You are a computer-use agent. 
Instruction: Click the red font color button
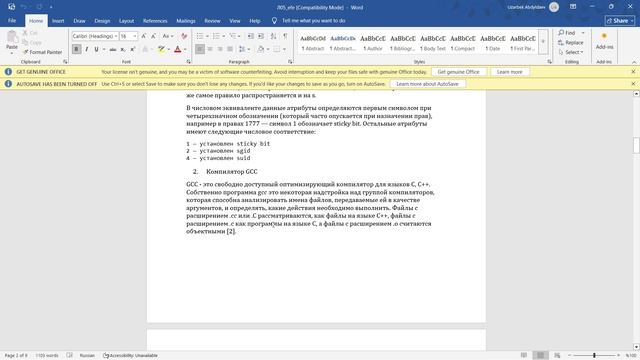178,49
